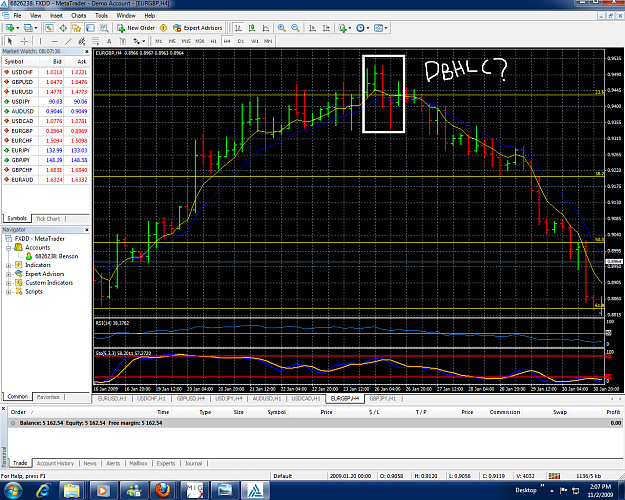Select the EURGBP row in Market Watch
The width and height of the screenshot is (625, 500).
(x=46, y=131)
